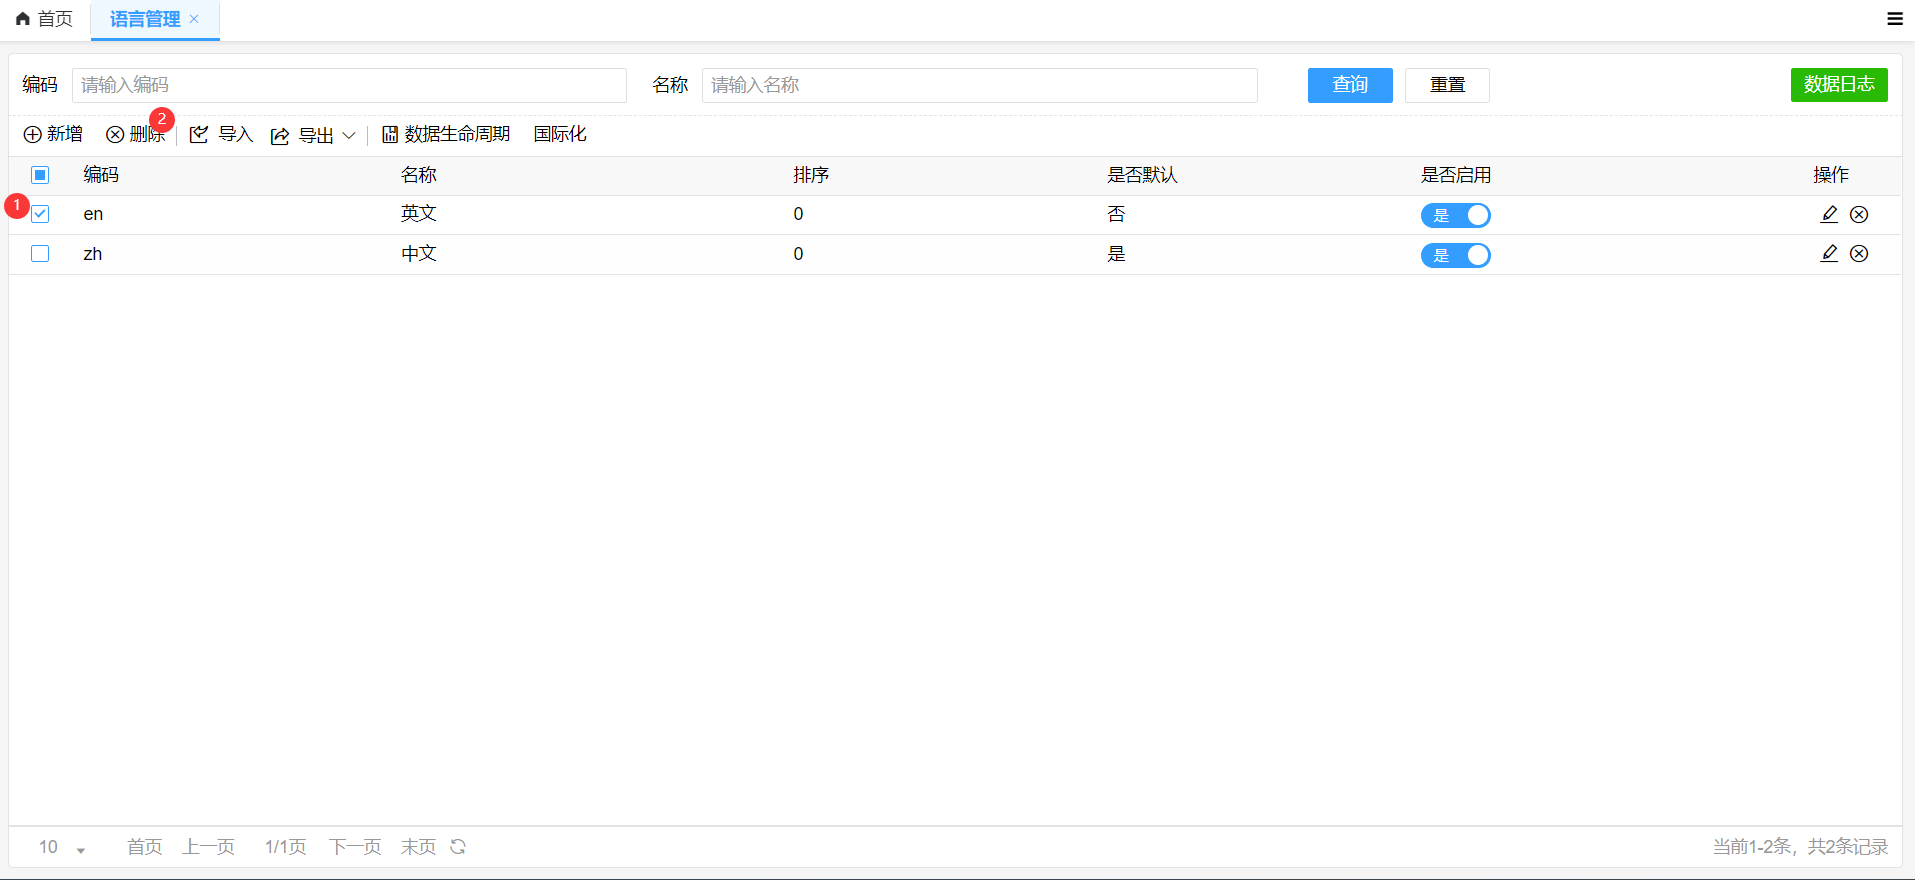Delete the zh row via circle-x icon

click(1859, 254)
